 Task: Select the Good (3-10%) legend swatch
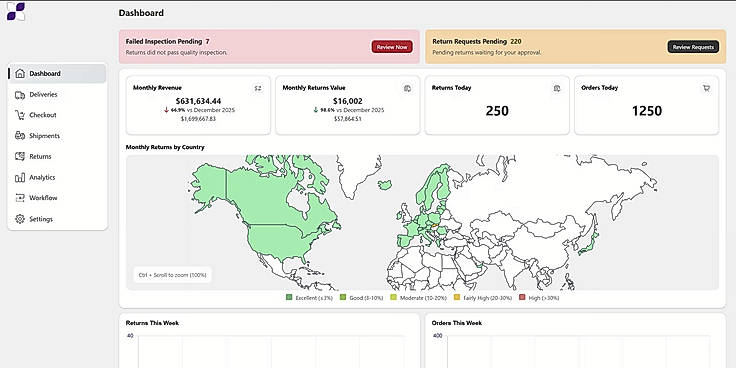point(343,298)
